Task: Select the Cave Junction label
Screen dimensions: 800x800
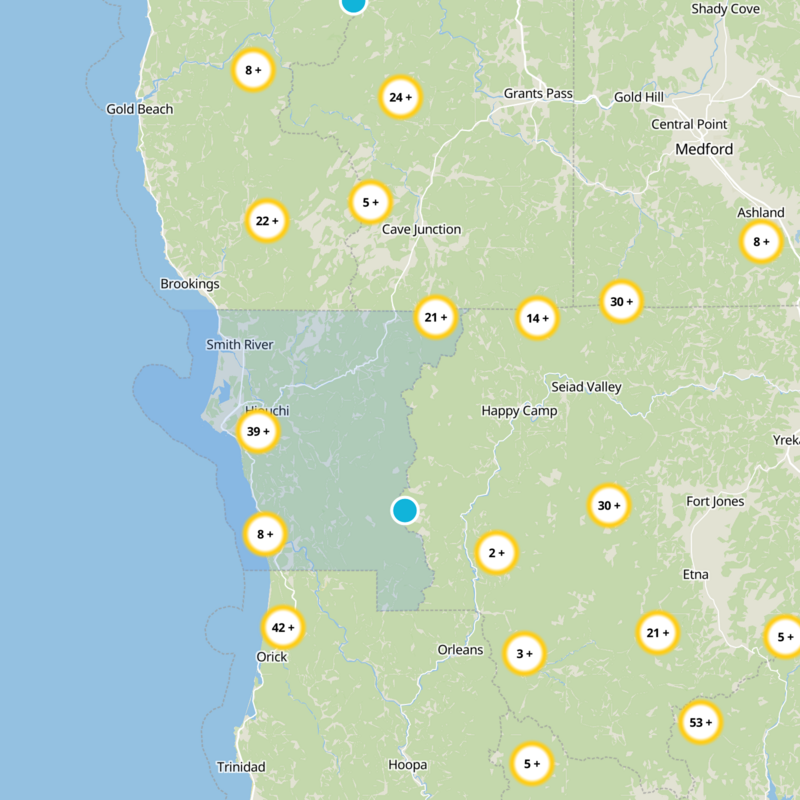Action: tap(421, 230)
